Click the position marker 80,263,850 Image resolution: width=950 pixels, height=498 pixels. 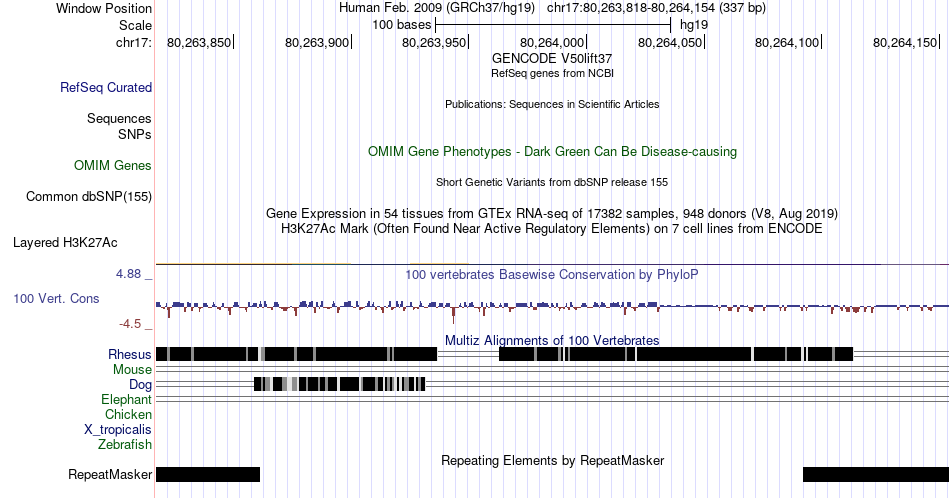click(x=199, y=42)
